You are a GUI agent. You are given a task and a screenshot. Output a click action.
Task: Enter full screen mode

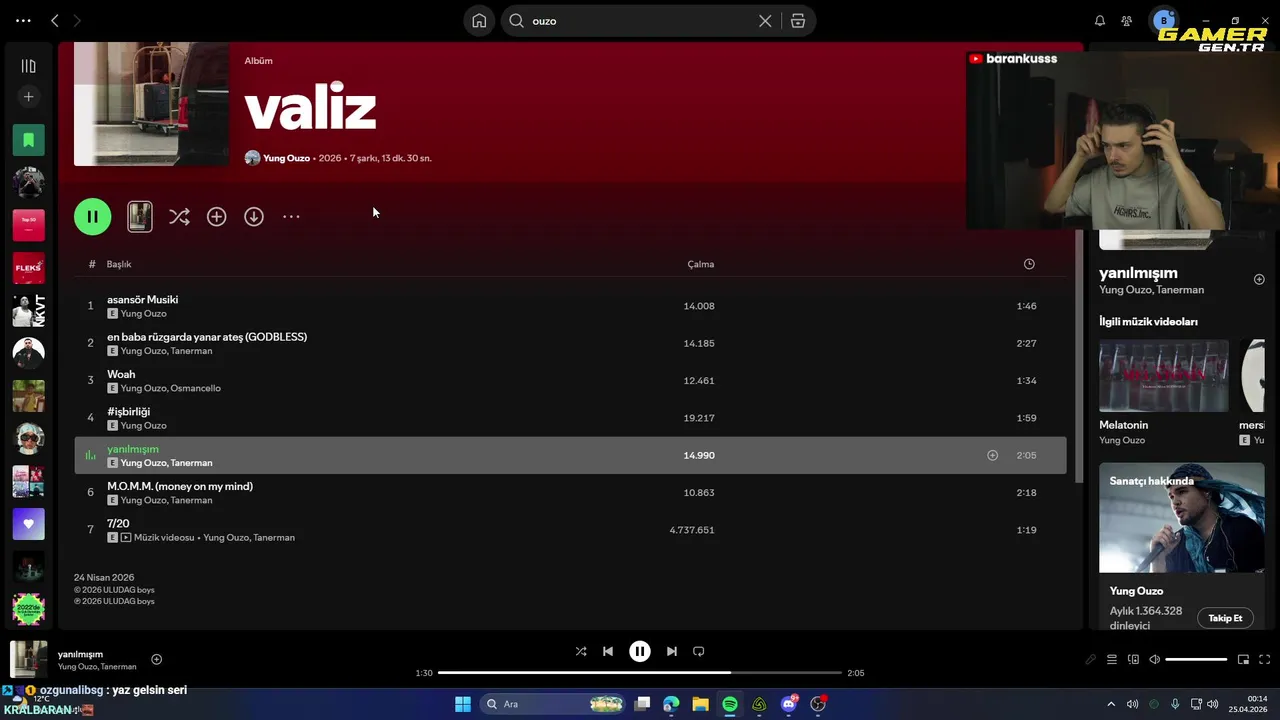[x=1264, y=660]
